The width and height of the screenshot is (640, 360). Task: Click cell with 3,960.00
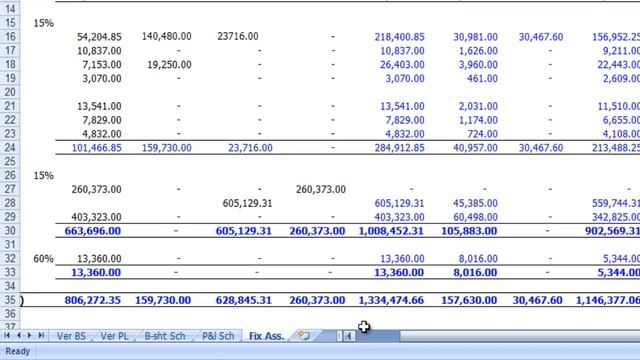[478, 65]
